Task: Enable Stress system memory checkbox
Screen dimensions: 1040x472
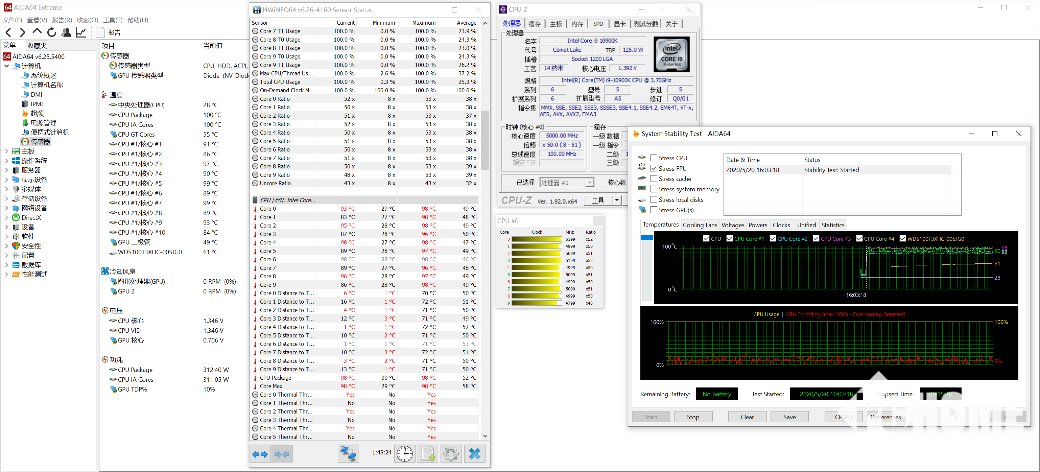Action: 654,189
